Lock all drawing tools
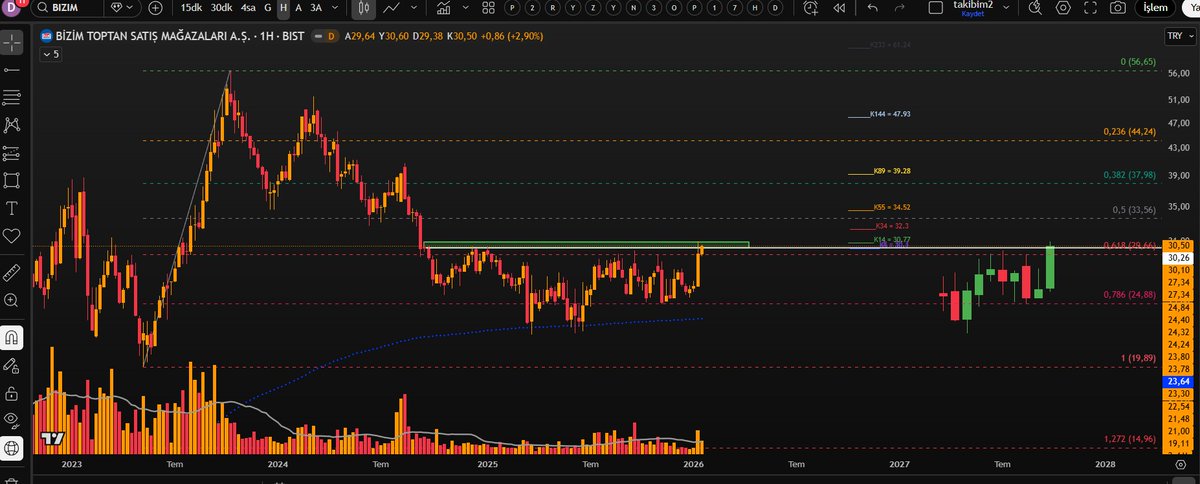The image size is (1200, 484). (x=13, y=393)
